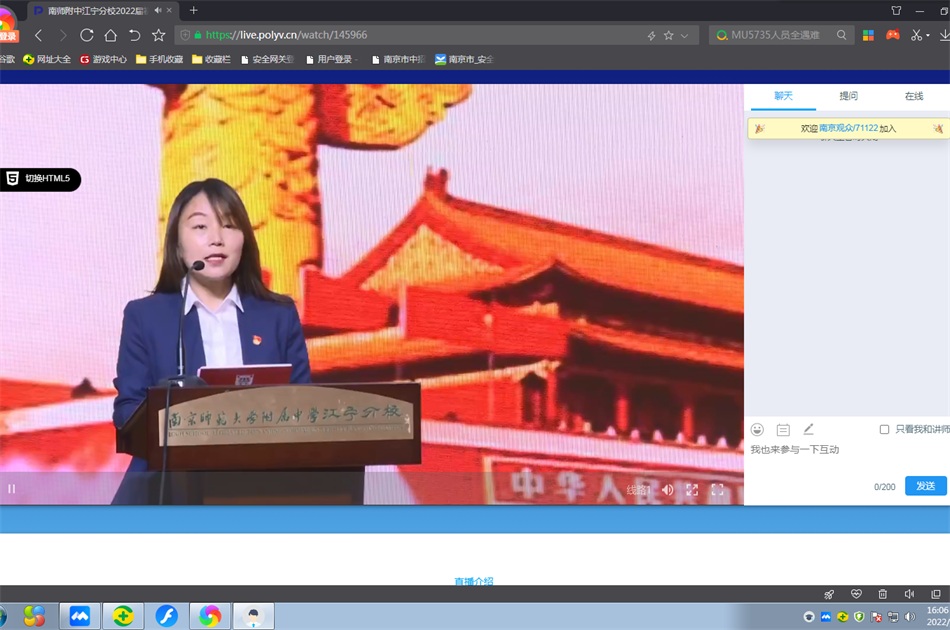The width and height of the screenshot is (950, 630).
Task: Open the 安全网关 bookmark
Action: coord(267,59)
